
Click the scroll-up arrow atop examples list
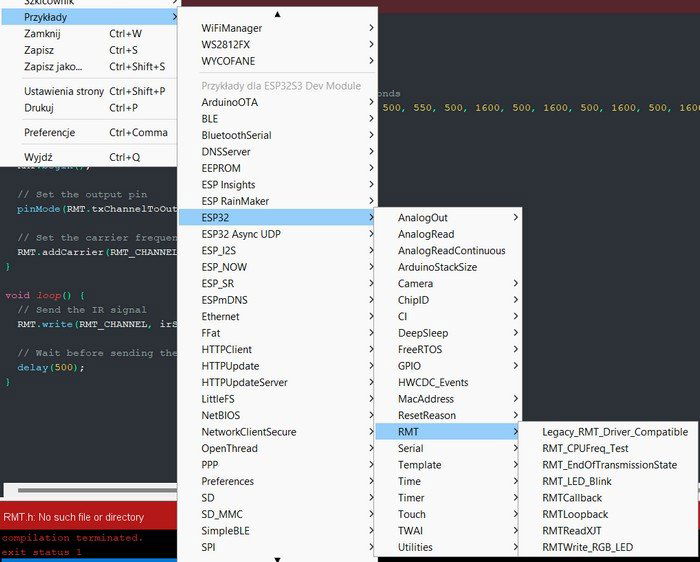coord(277,14)
